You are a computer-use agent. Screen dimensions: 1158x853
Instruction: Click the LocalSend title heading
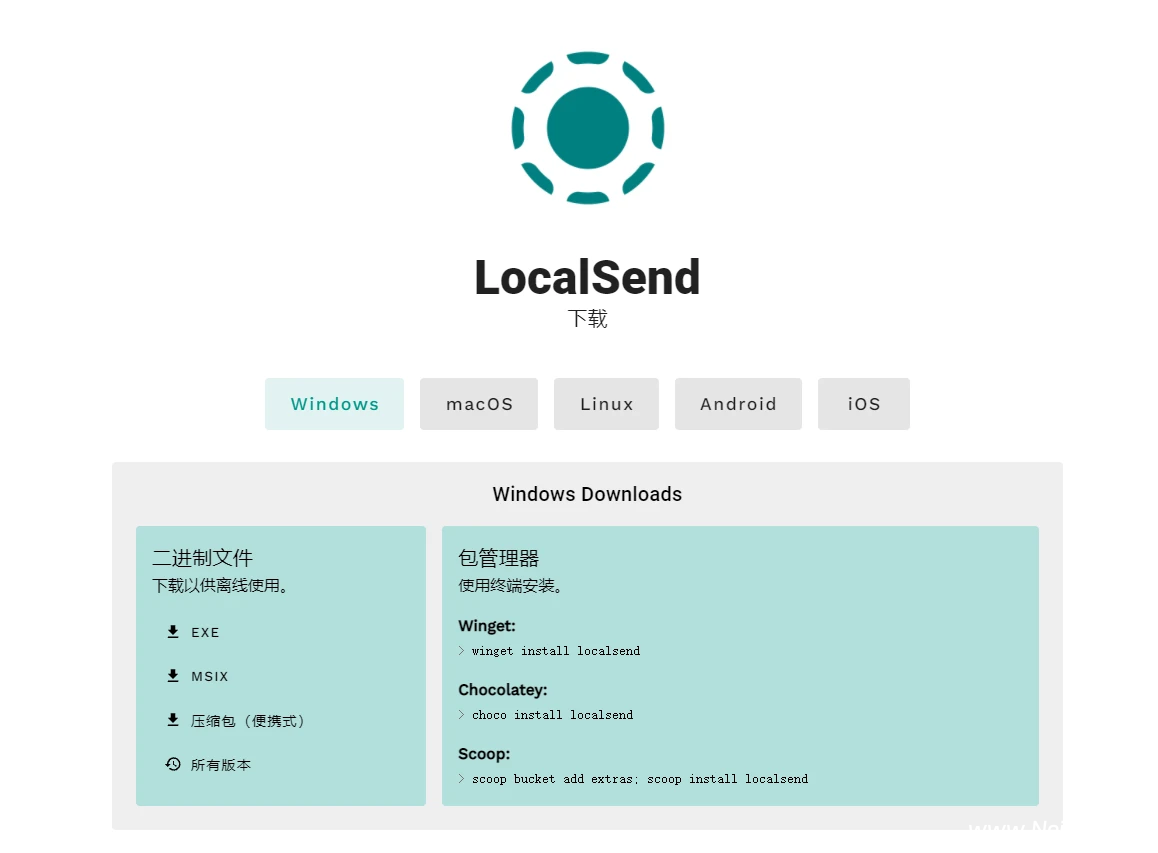coord(587,278)
